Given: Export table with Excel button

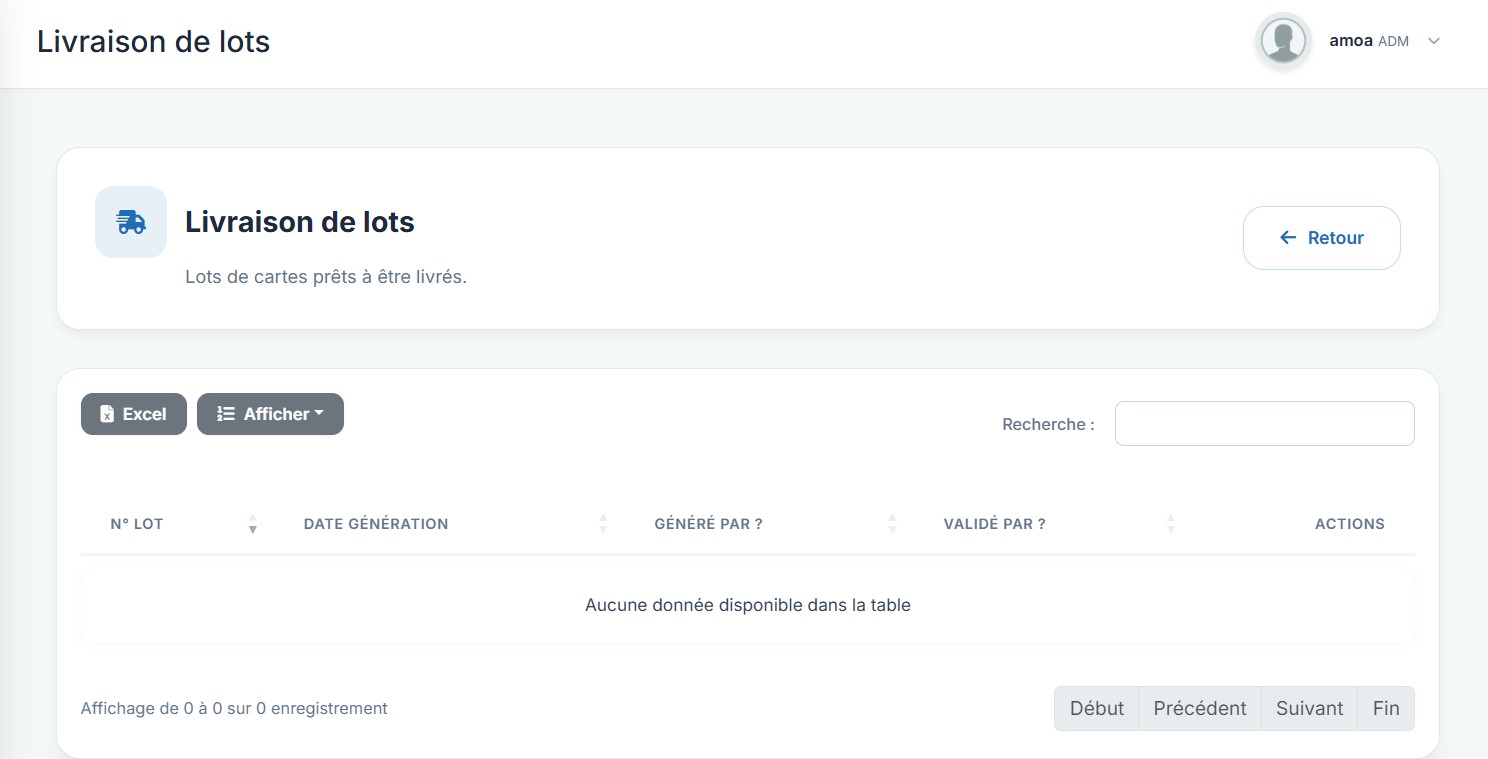Looking at the screenshot, I should point(134,414).
